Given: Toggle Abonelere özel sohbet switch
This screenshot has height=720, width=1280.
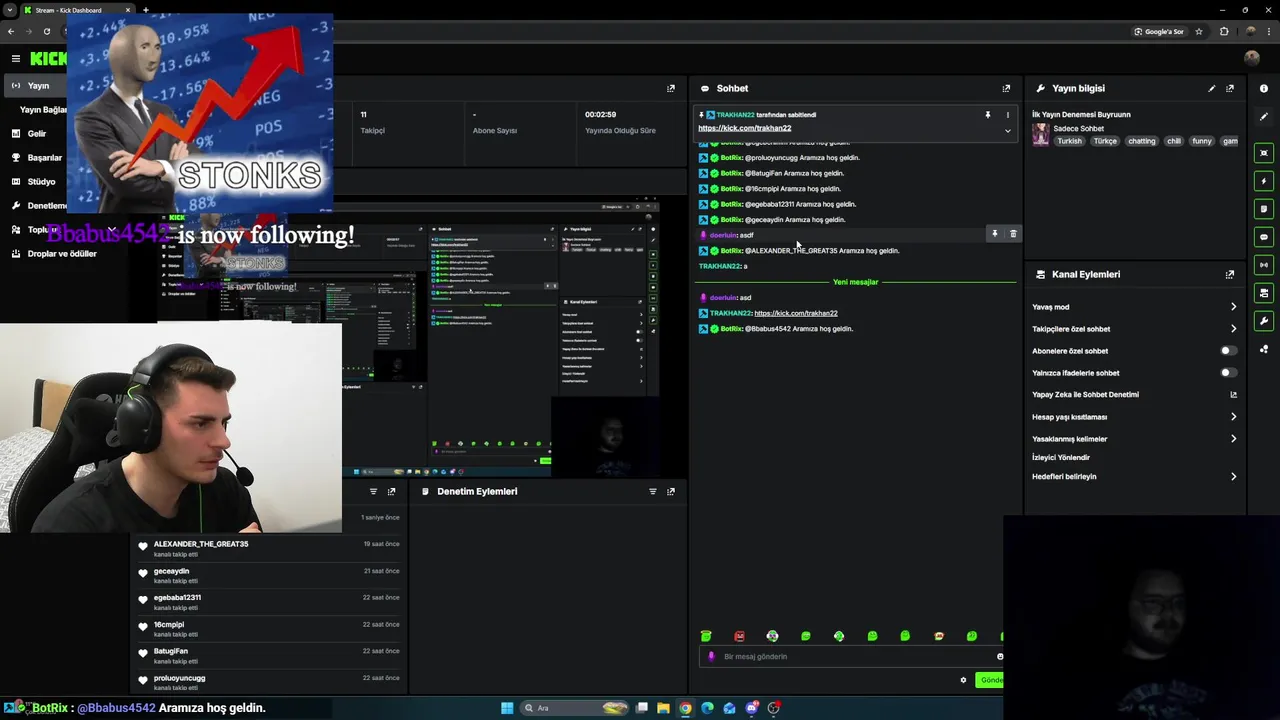Looking at the screenshot, I should (1228, 351).
